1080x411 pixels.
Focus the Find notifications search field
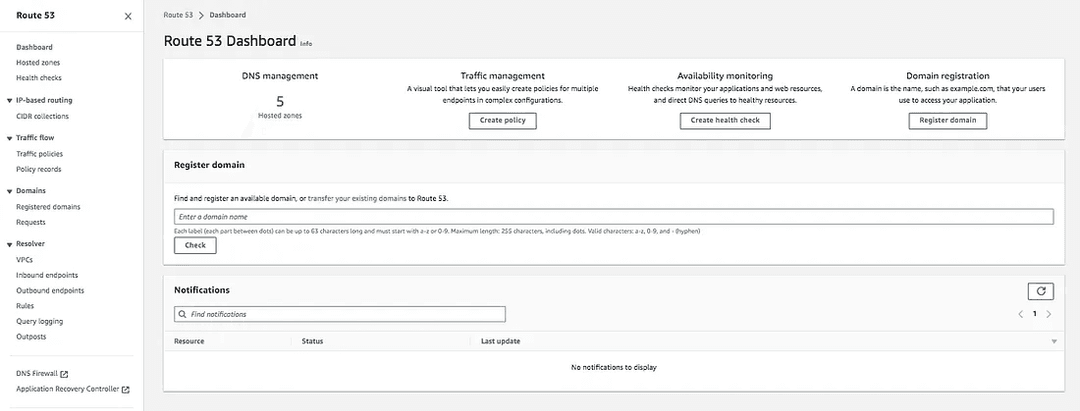click(x=340, y=314)
